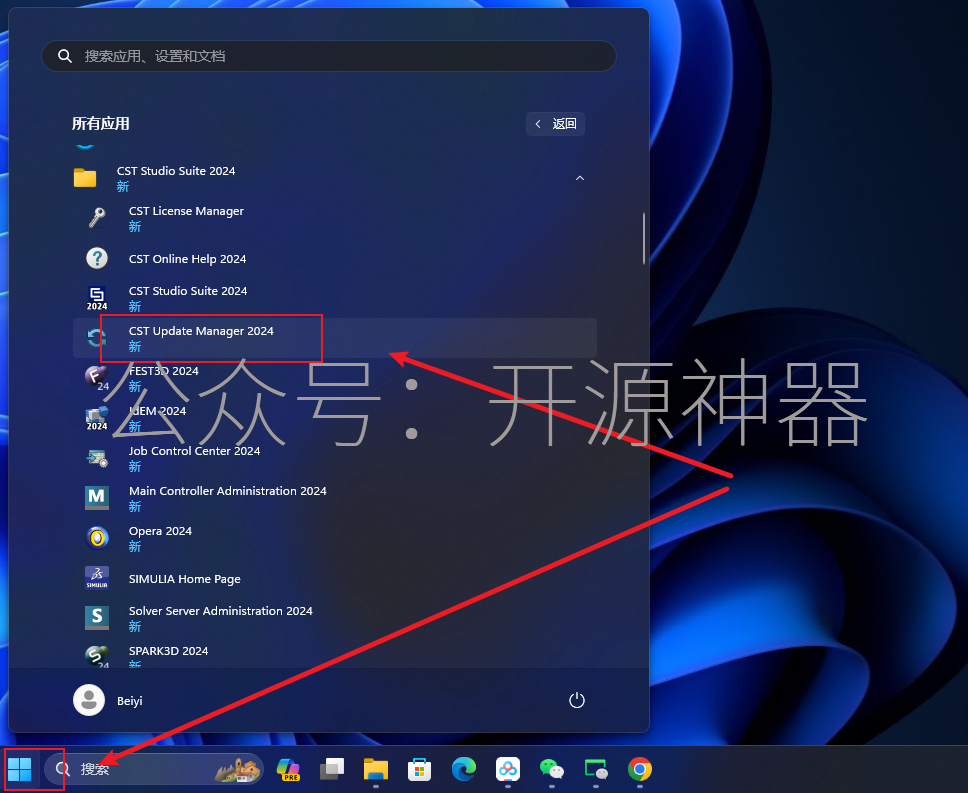Open WeChat from the taskbar

(552, 769)
